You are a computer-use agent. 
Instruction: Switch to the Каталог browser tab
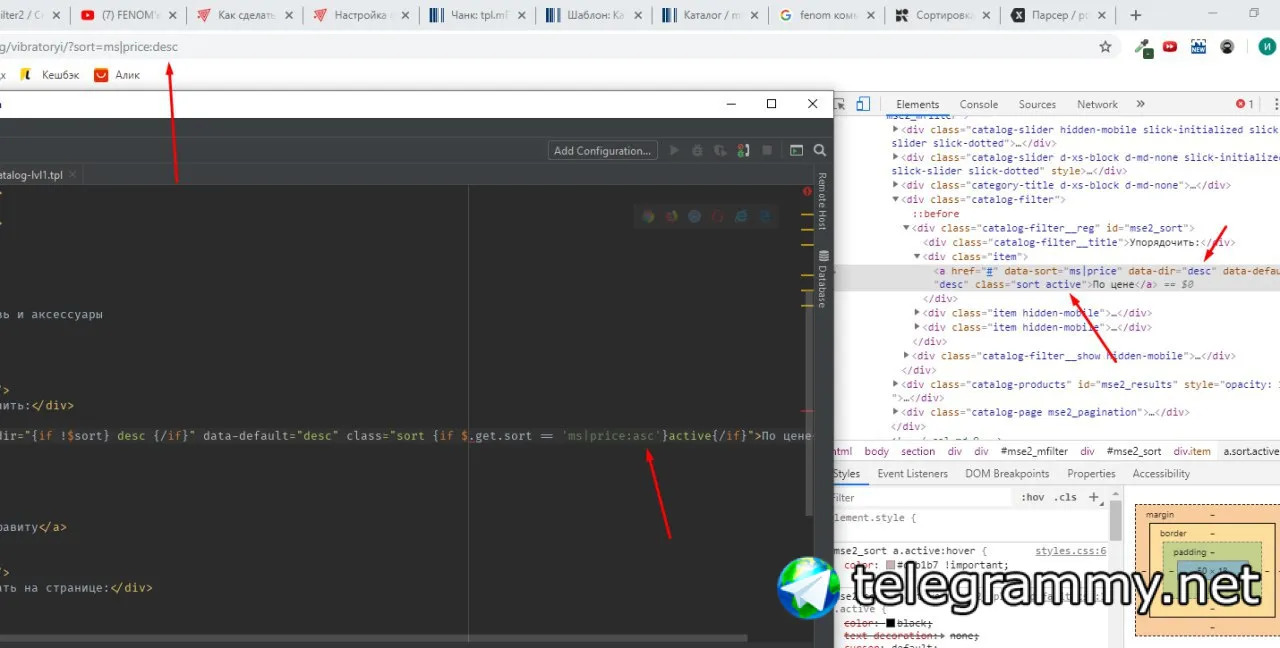tap(710, 15)
